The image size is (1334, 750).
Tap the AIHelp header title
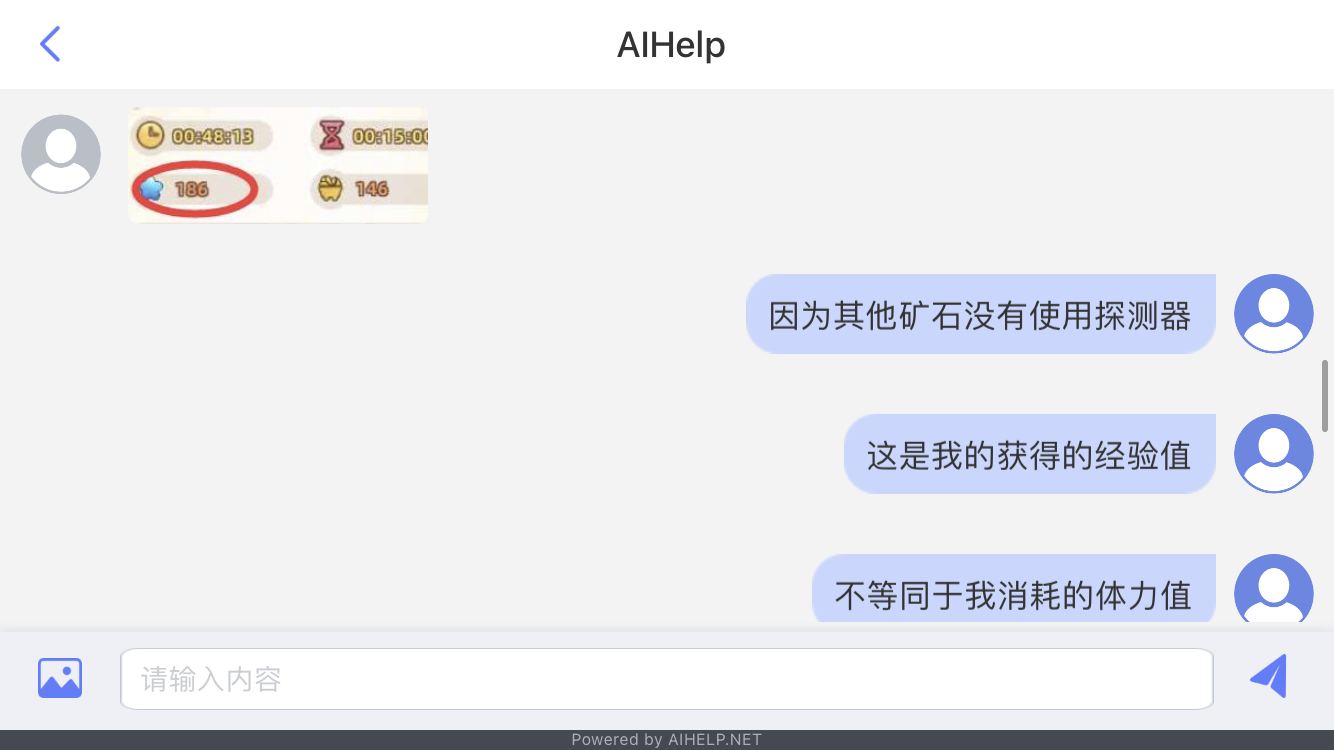[671, 45]
